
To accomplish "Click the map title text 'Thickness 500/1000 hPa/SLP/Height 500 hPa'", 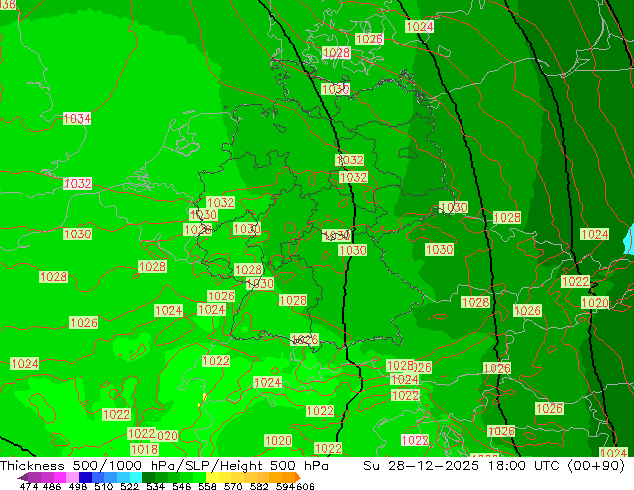I will coord(164,466).
